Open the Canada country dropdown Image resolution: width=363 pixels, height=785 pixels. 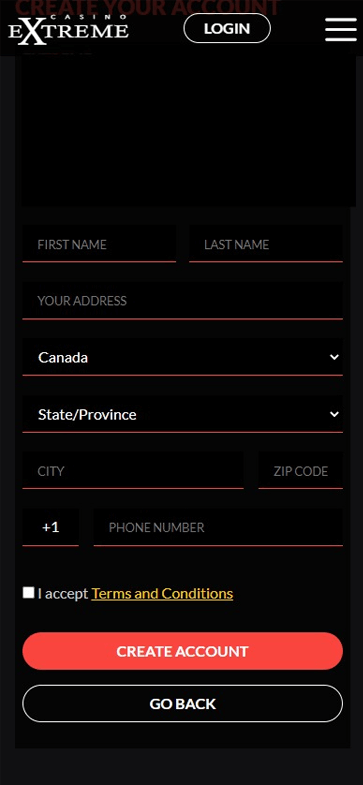(183, 357)
